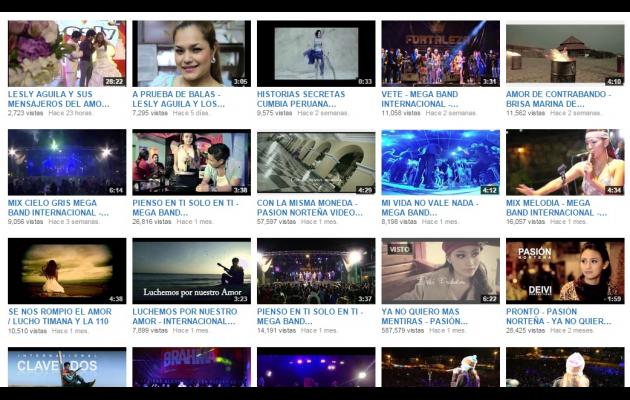Click the 11,058 vistas text
The image size is (630, 400).
coord(401,113)
